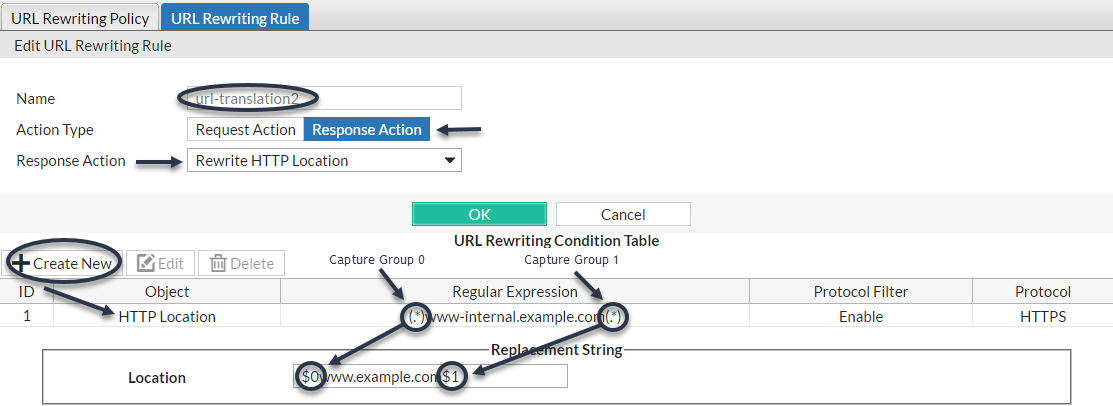The height and width of the screenshot is (406, 1113).
Task: Select Response Action type
Action: pos(367,130)
